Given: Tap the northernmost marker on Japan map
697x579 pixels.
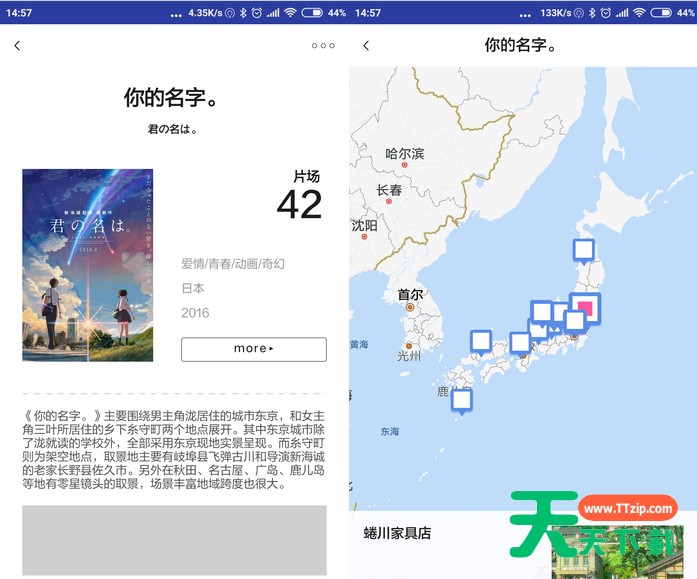Looking at the screenshot, I should (583, 251).
